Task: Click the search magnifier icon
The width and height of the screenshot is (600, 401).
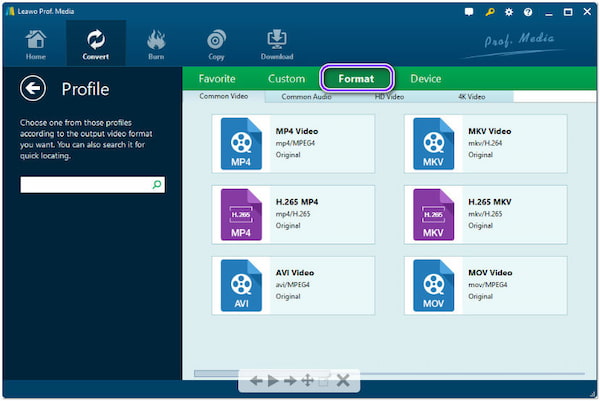Action: tap(157, 184)
